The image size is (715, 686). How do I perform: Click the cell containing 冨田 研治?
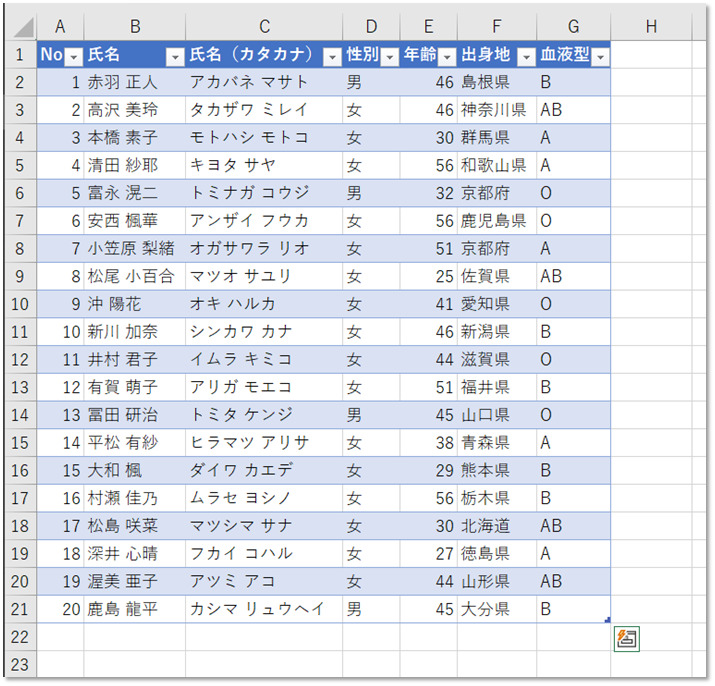pyautogui.click(x=135, y=415)
